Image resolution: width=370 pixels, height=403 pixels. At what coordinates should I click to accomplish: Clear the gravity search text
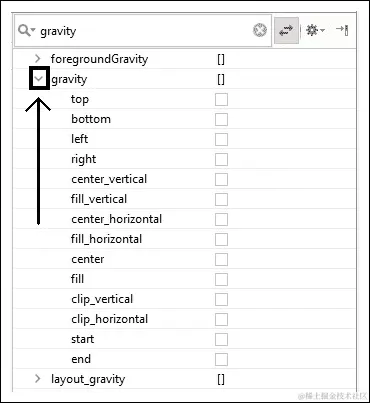(260, 30)
